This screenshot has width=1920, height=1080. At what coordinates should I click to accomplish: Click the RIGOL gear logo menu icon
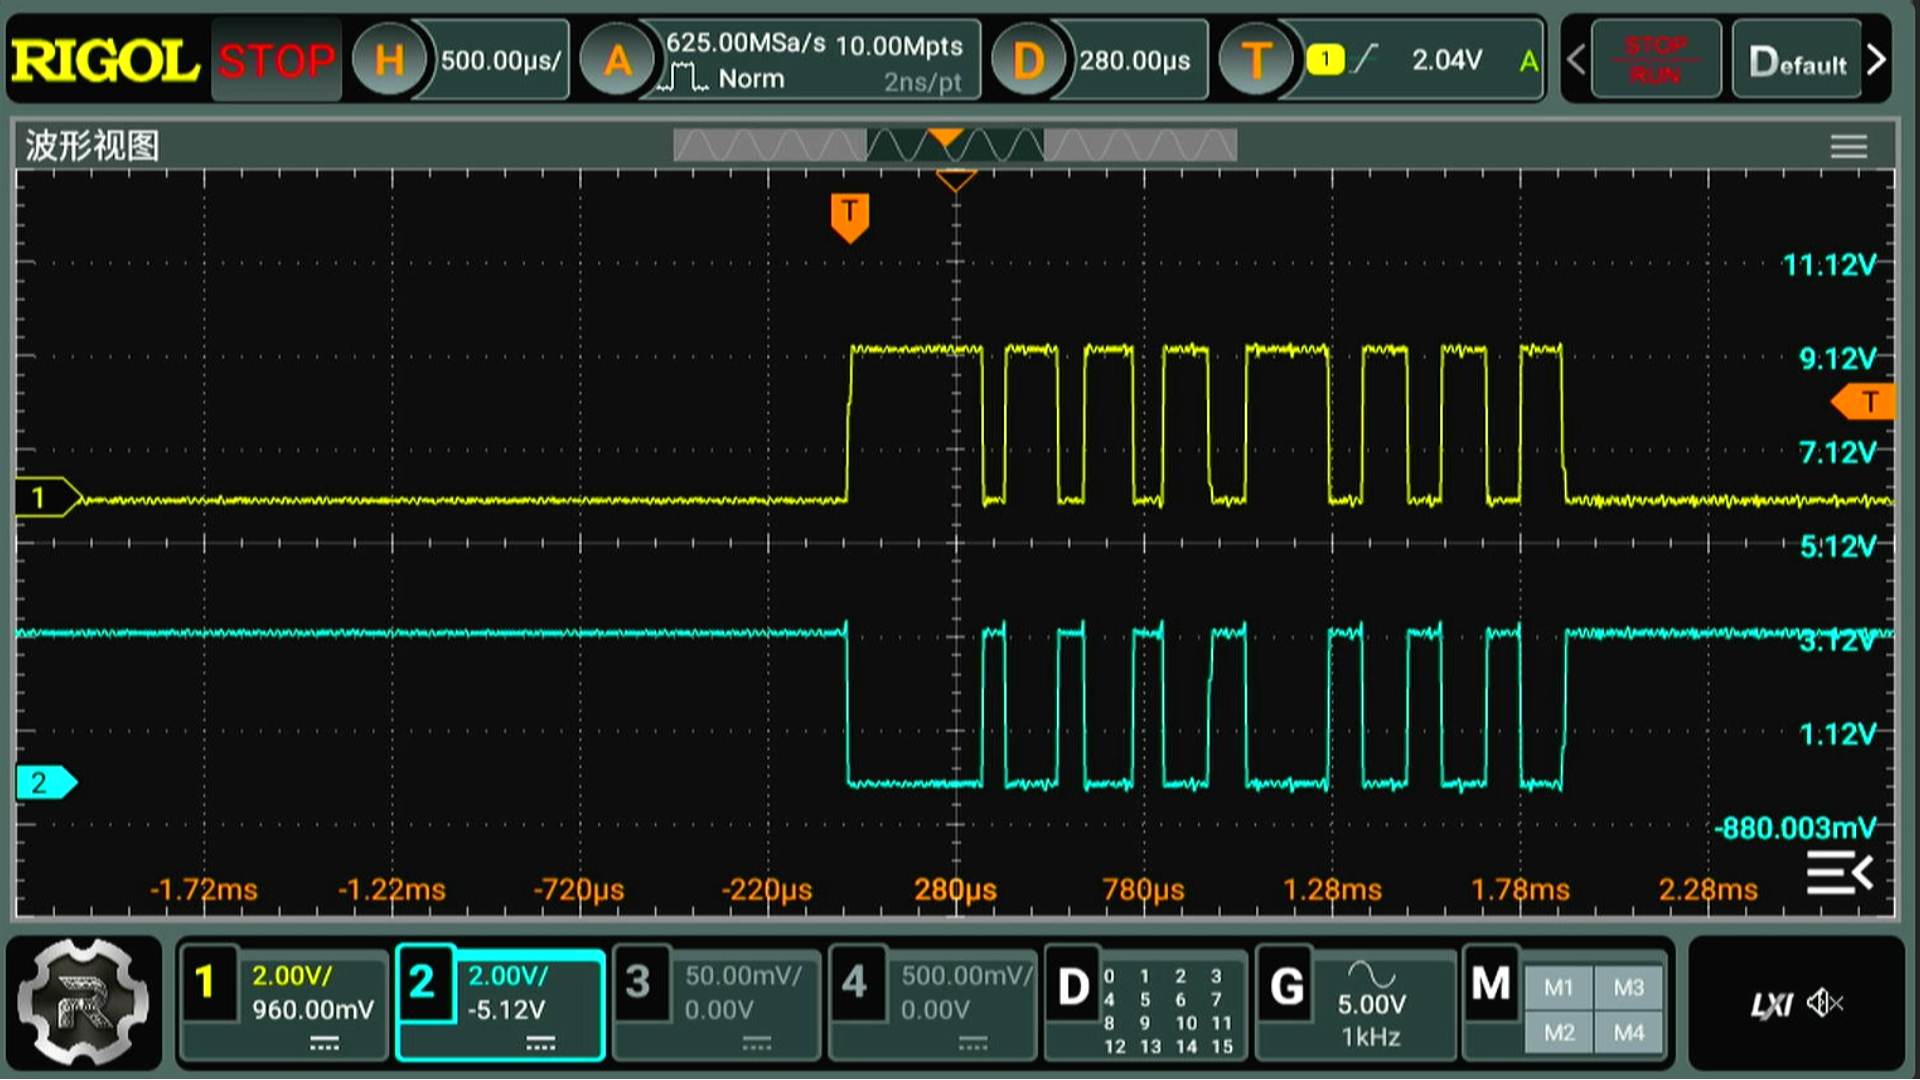point(84,1003)
